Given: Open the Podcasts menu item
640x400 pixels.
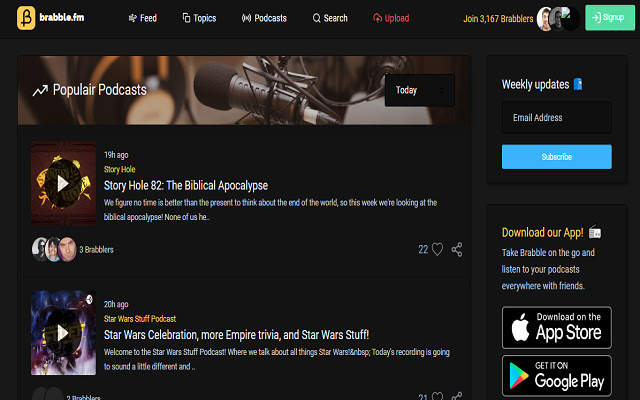Looking at the screenshot, I should coord(264,18).
